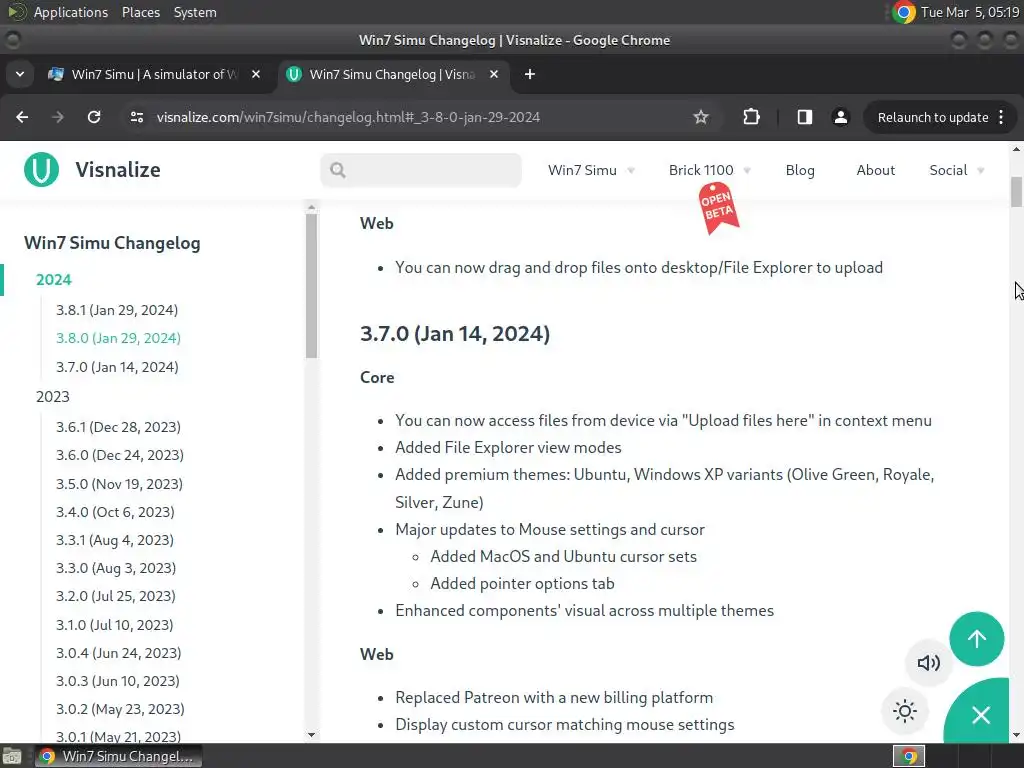Open a new browser tab with plus
The width and height of the screenshot is (1024, 768).
(x=530, y=74)
